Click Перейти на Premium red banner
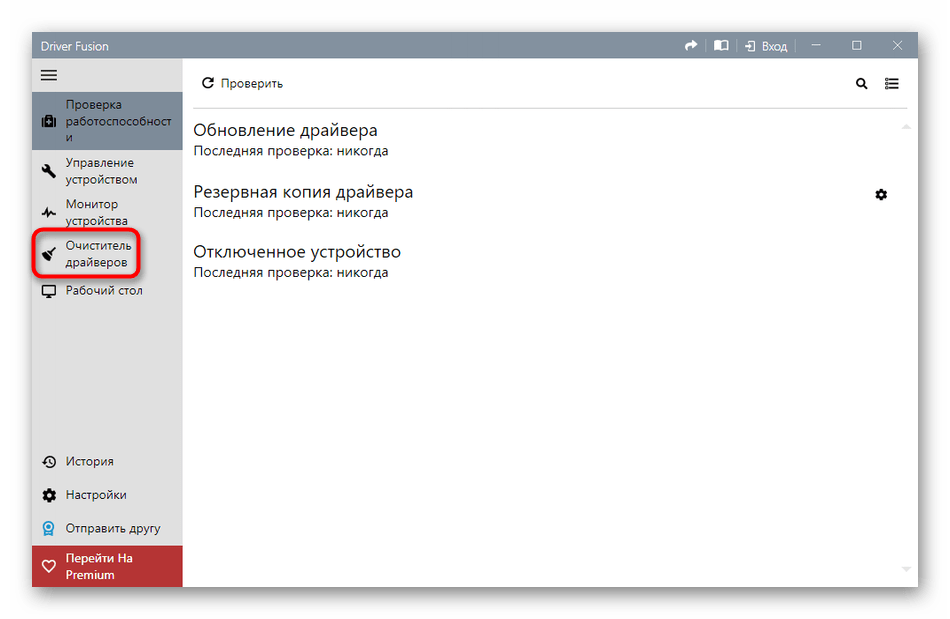This screenshot has width=950, height=619. click(100, 565)
